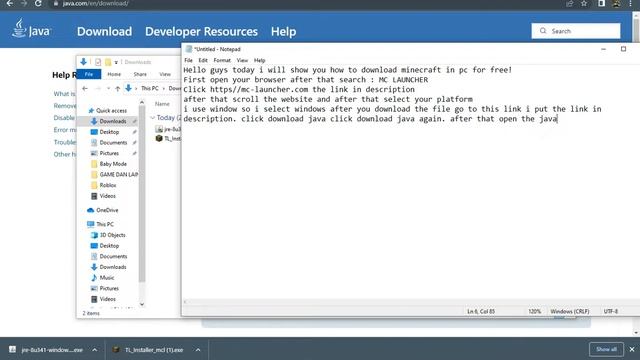This screenshot has width=640, height=360.
Task: Select 3D Objects under This PC
Action: tap(112, 235)
